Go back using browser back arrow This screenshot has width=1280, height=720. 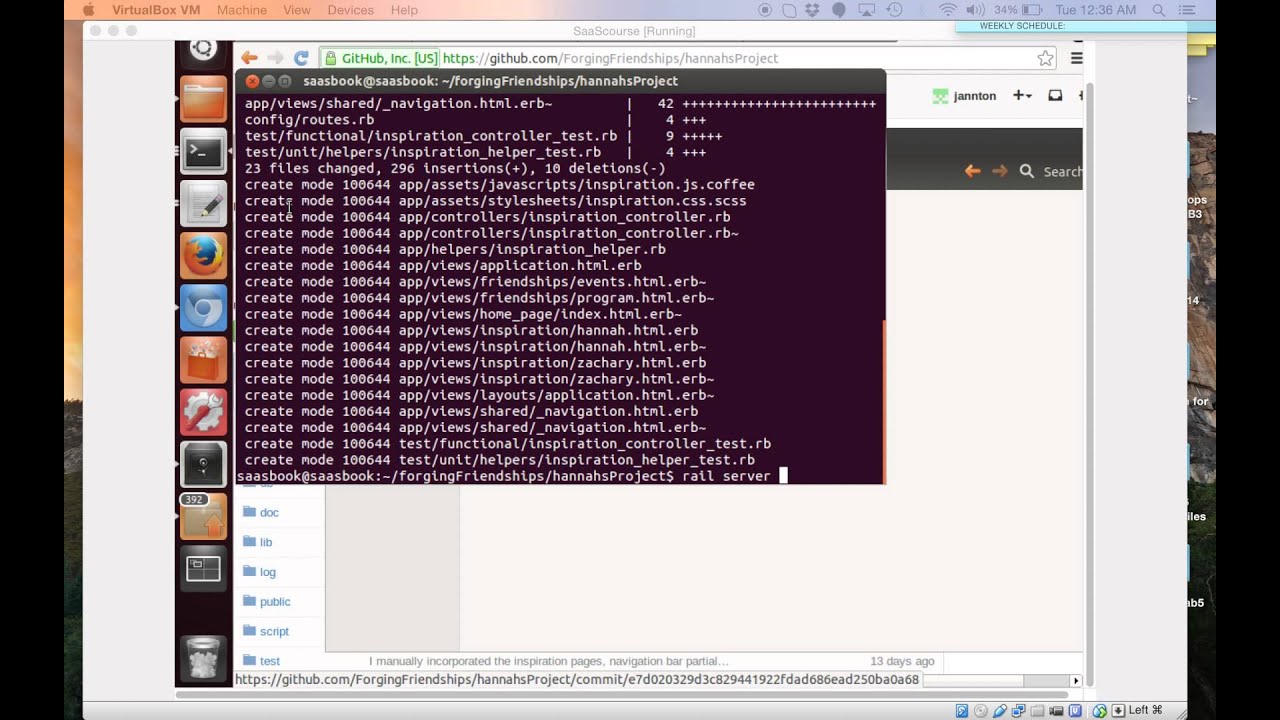click(x=249, y=58)
